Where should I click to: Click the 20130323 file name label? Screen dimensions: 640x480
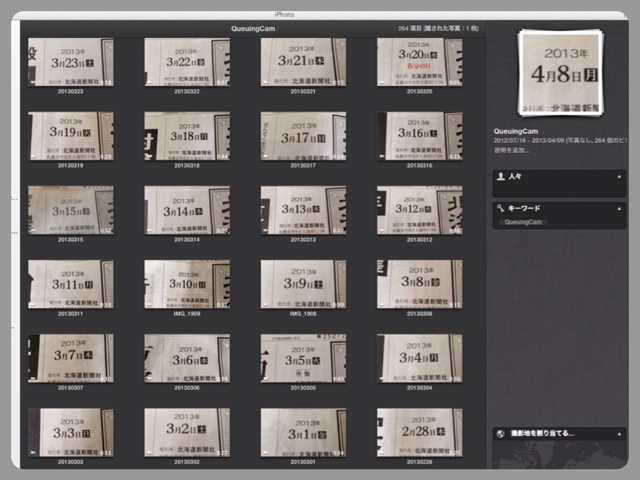click(71, 91)
